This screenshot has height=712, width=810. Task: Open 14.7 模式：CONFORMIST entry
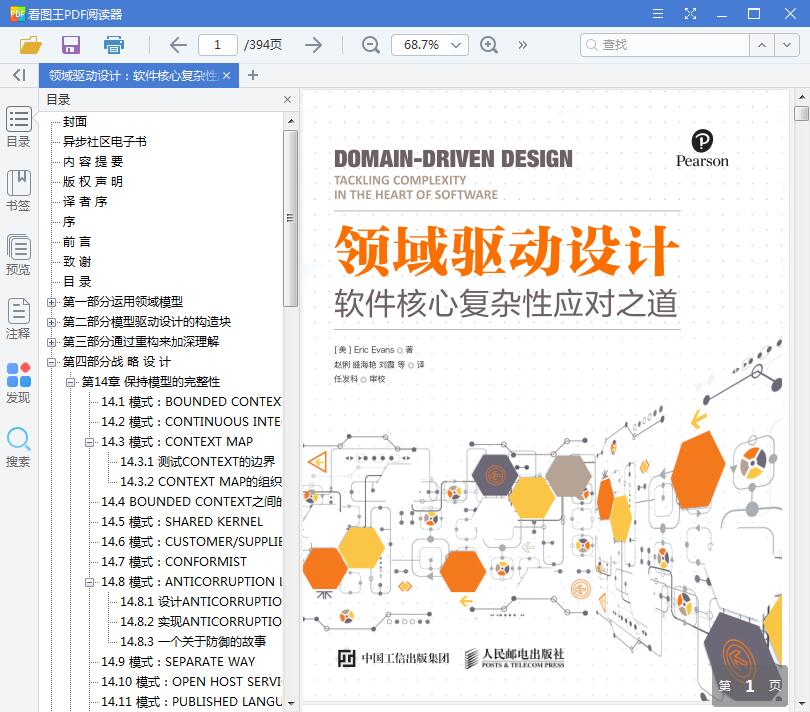[x=174, y=562]
